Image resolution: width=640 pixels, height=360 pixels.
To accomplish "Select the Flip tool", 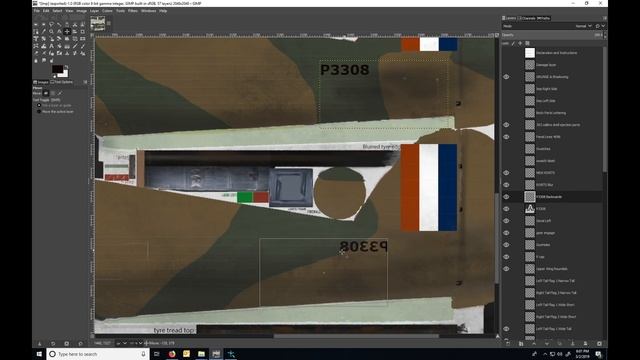I will 82,39.
